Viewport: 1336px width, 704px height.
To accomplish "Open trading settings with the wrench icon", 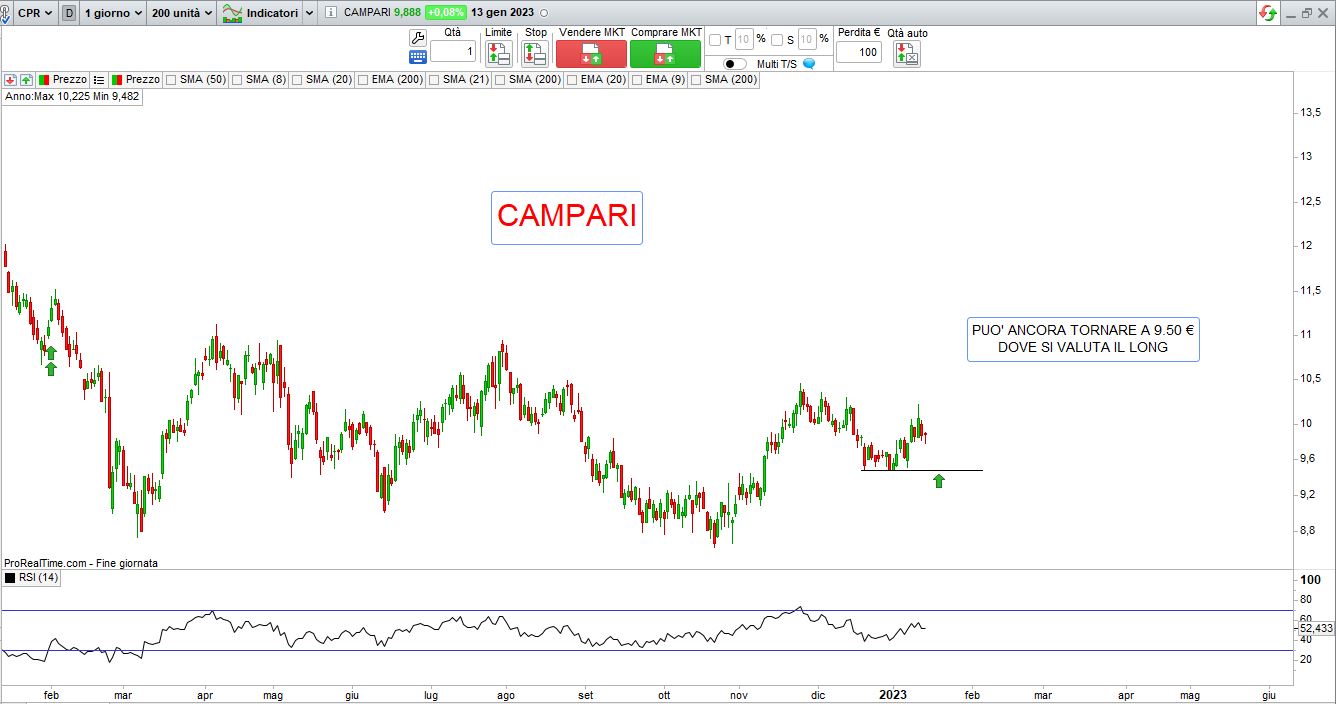I will tap(418, 37).
